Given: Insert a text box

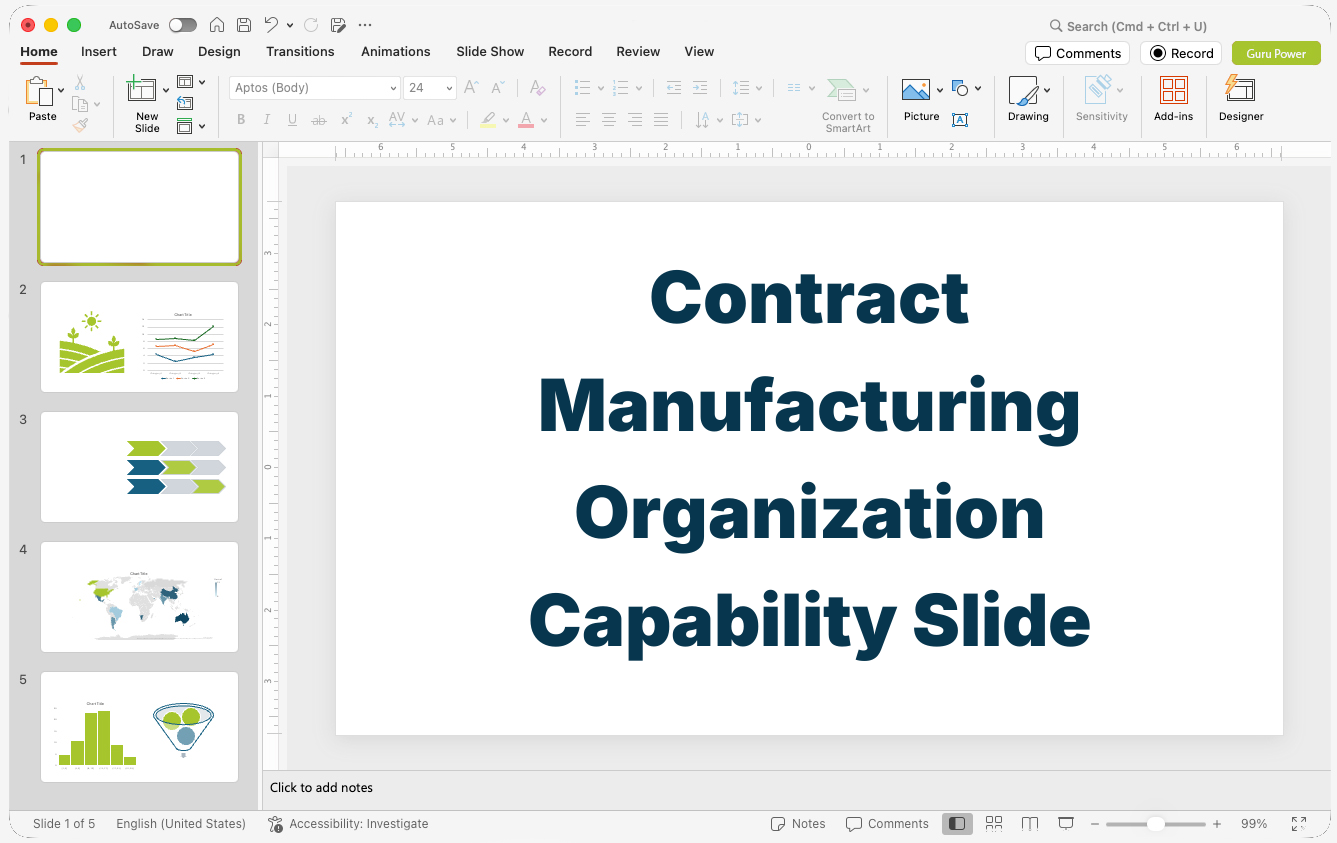Looking at the screenshot, I should [960, 120].
